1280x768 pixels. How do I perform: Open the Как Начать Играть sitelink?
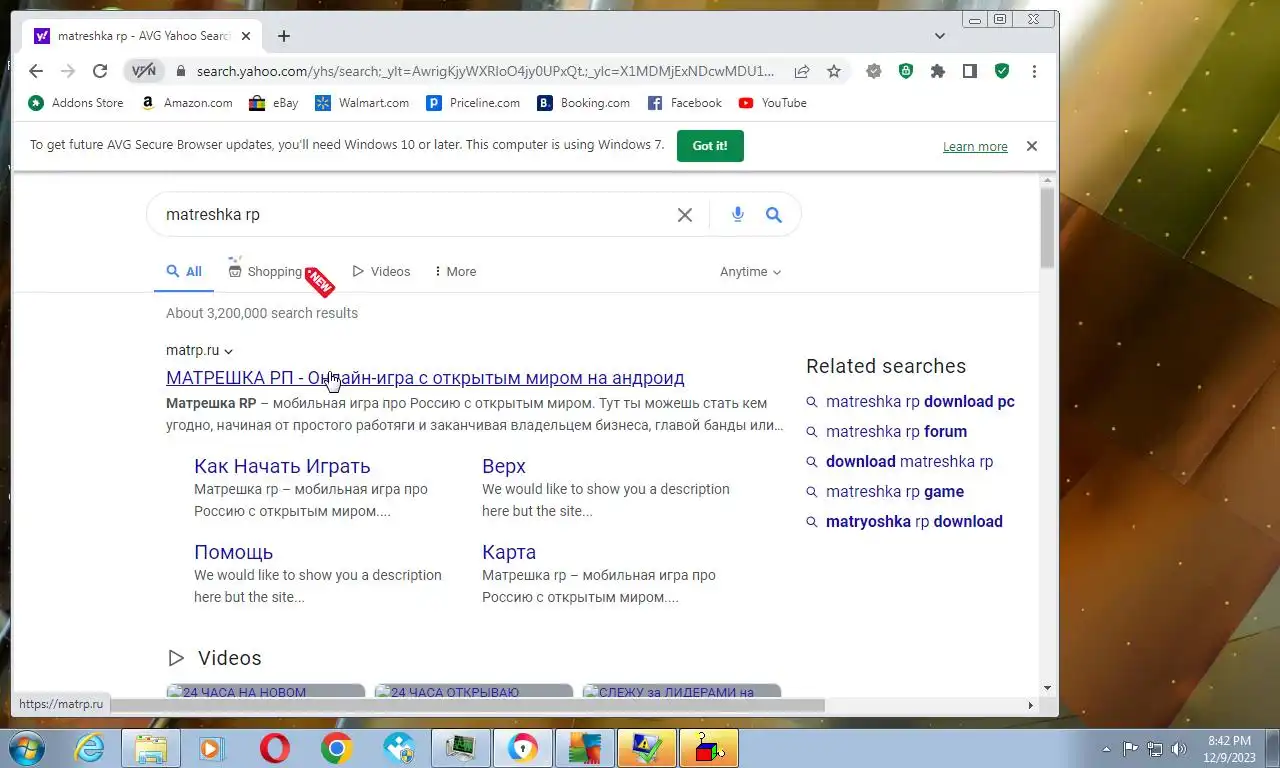point(282,466)
